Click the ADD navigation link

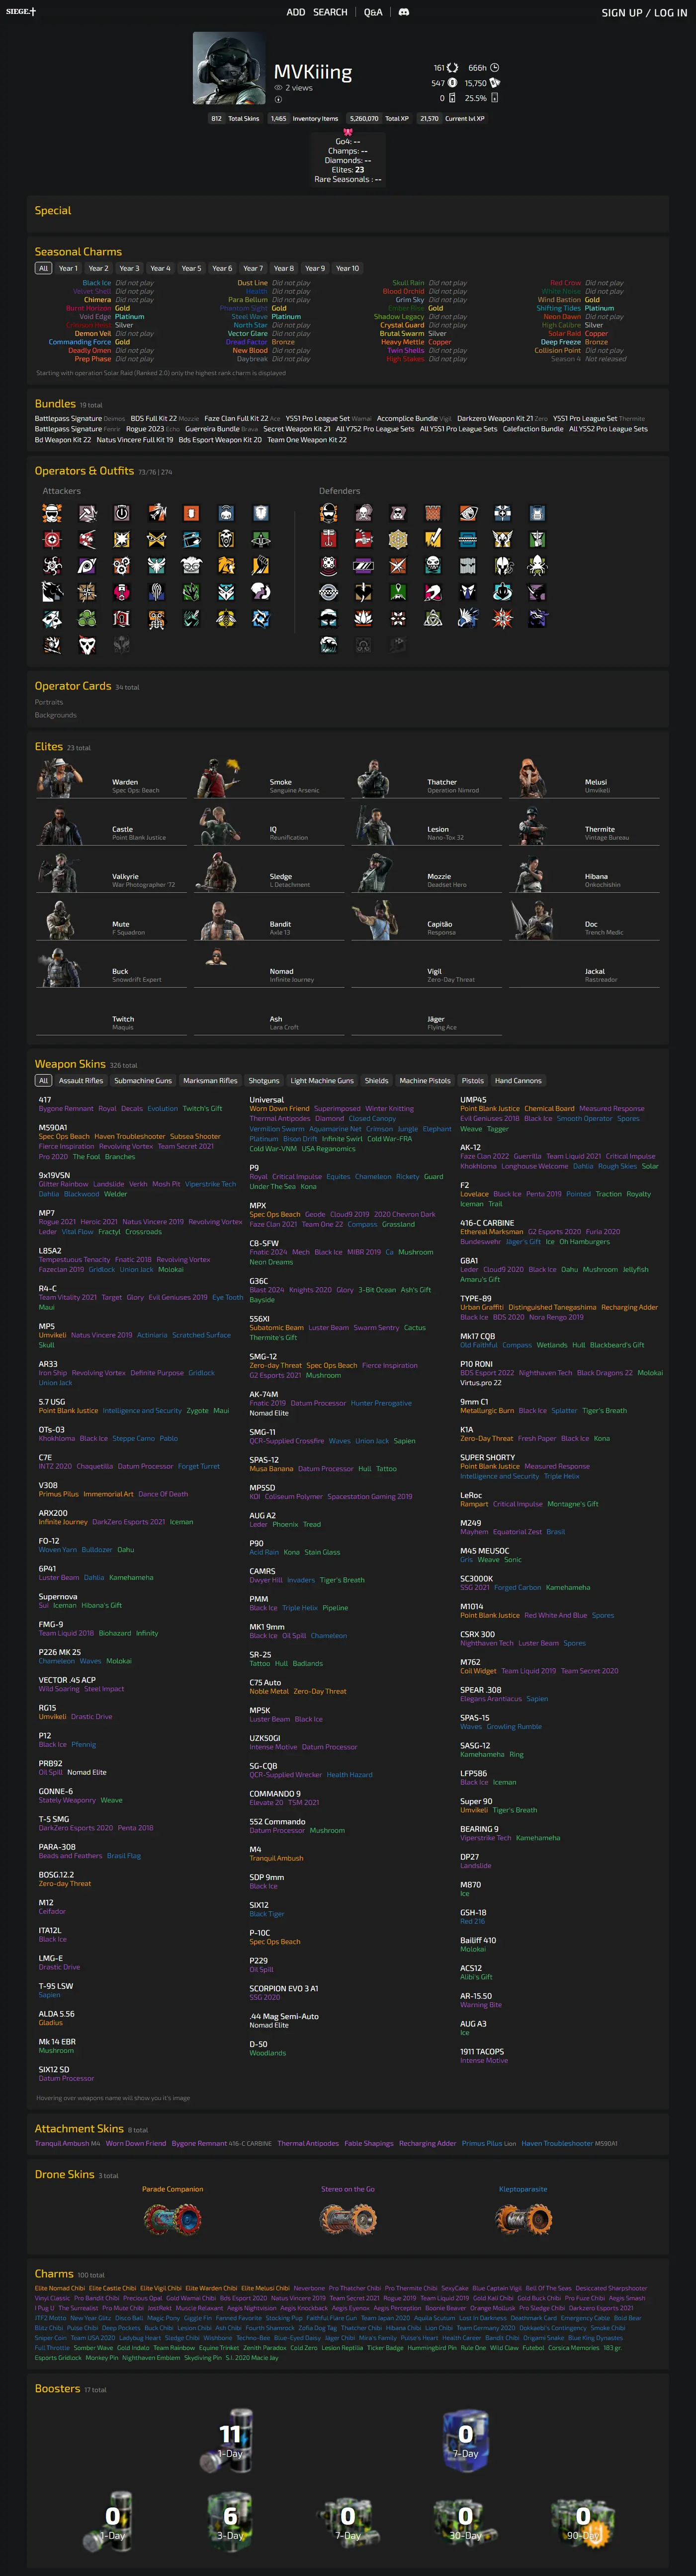296,12
